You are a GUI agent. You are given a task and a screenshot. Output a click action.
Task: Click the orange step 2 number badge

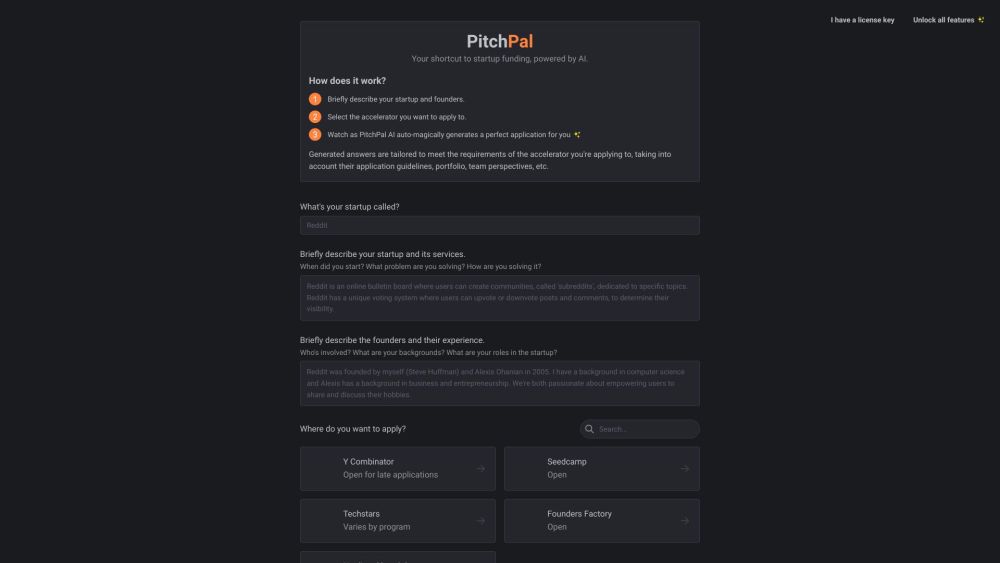(315, 117)
